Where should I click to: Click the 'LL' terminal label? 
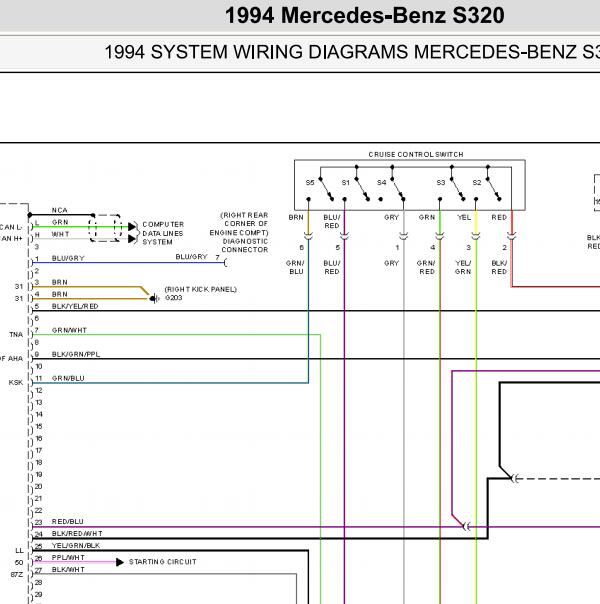(x=19, y=550)
